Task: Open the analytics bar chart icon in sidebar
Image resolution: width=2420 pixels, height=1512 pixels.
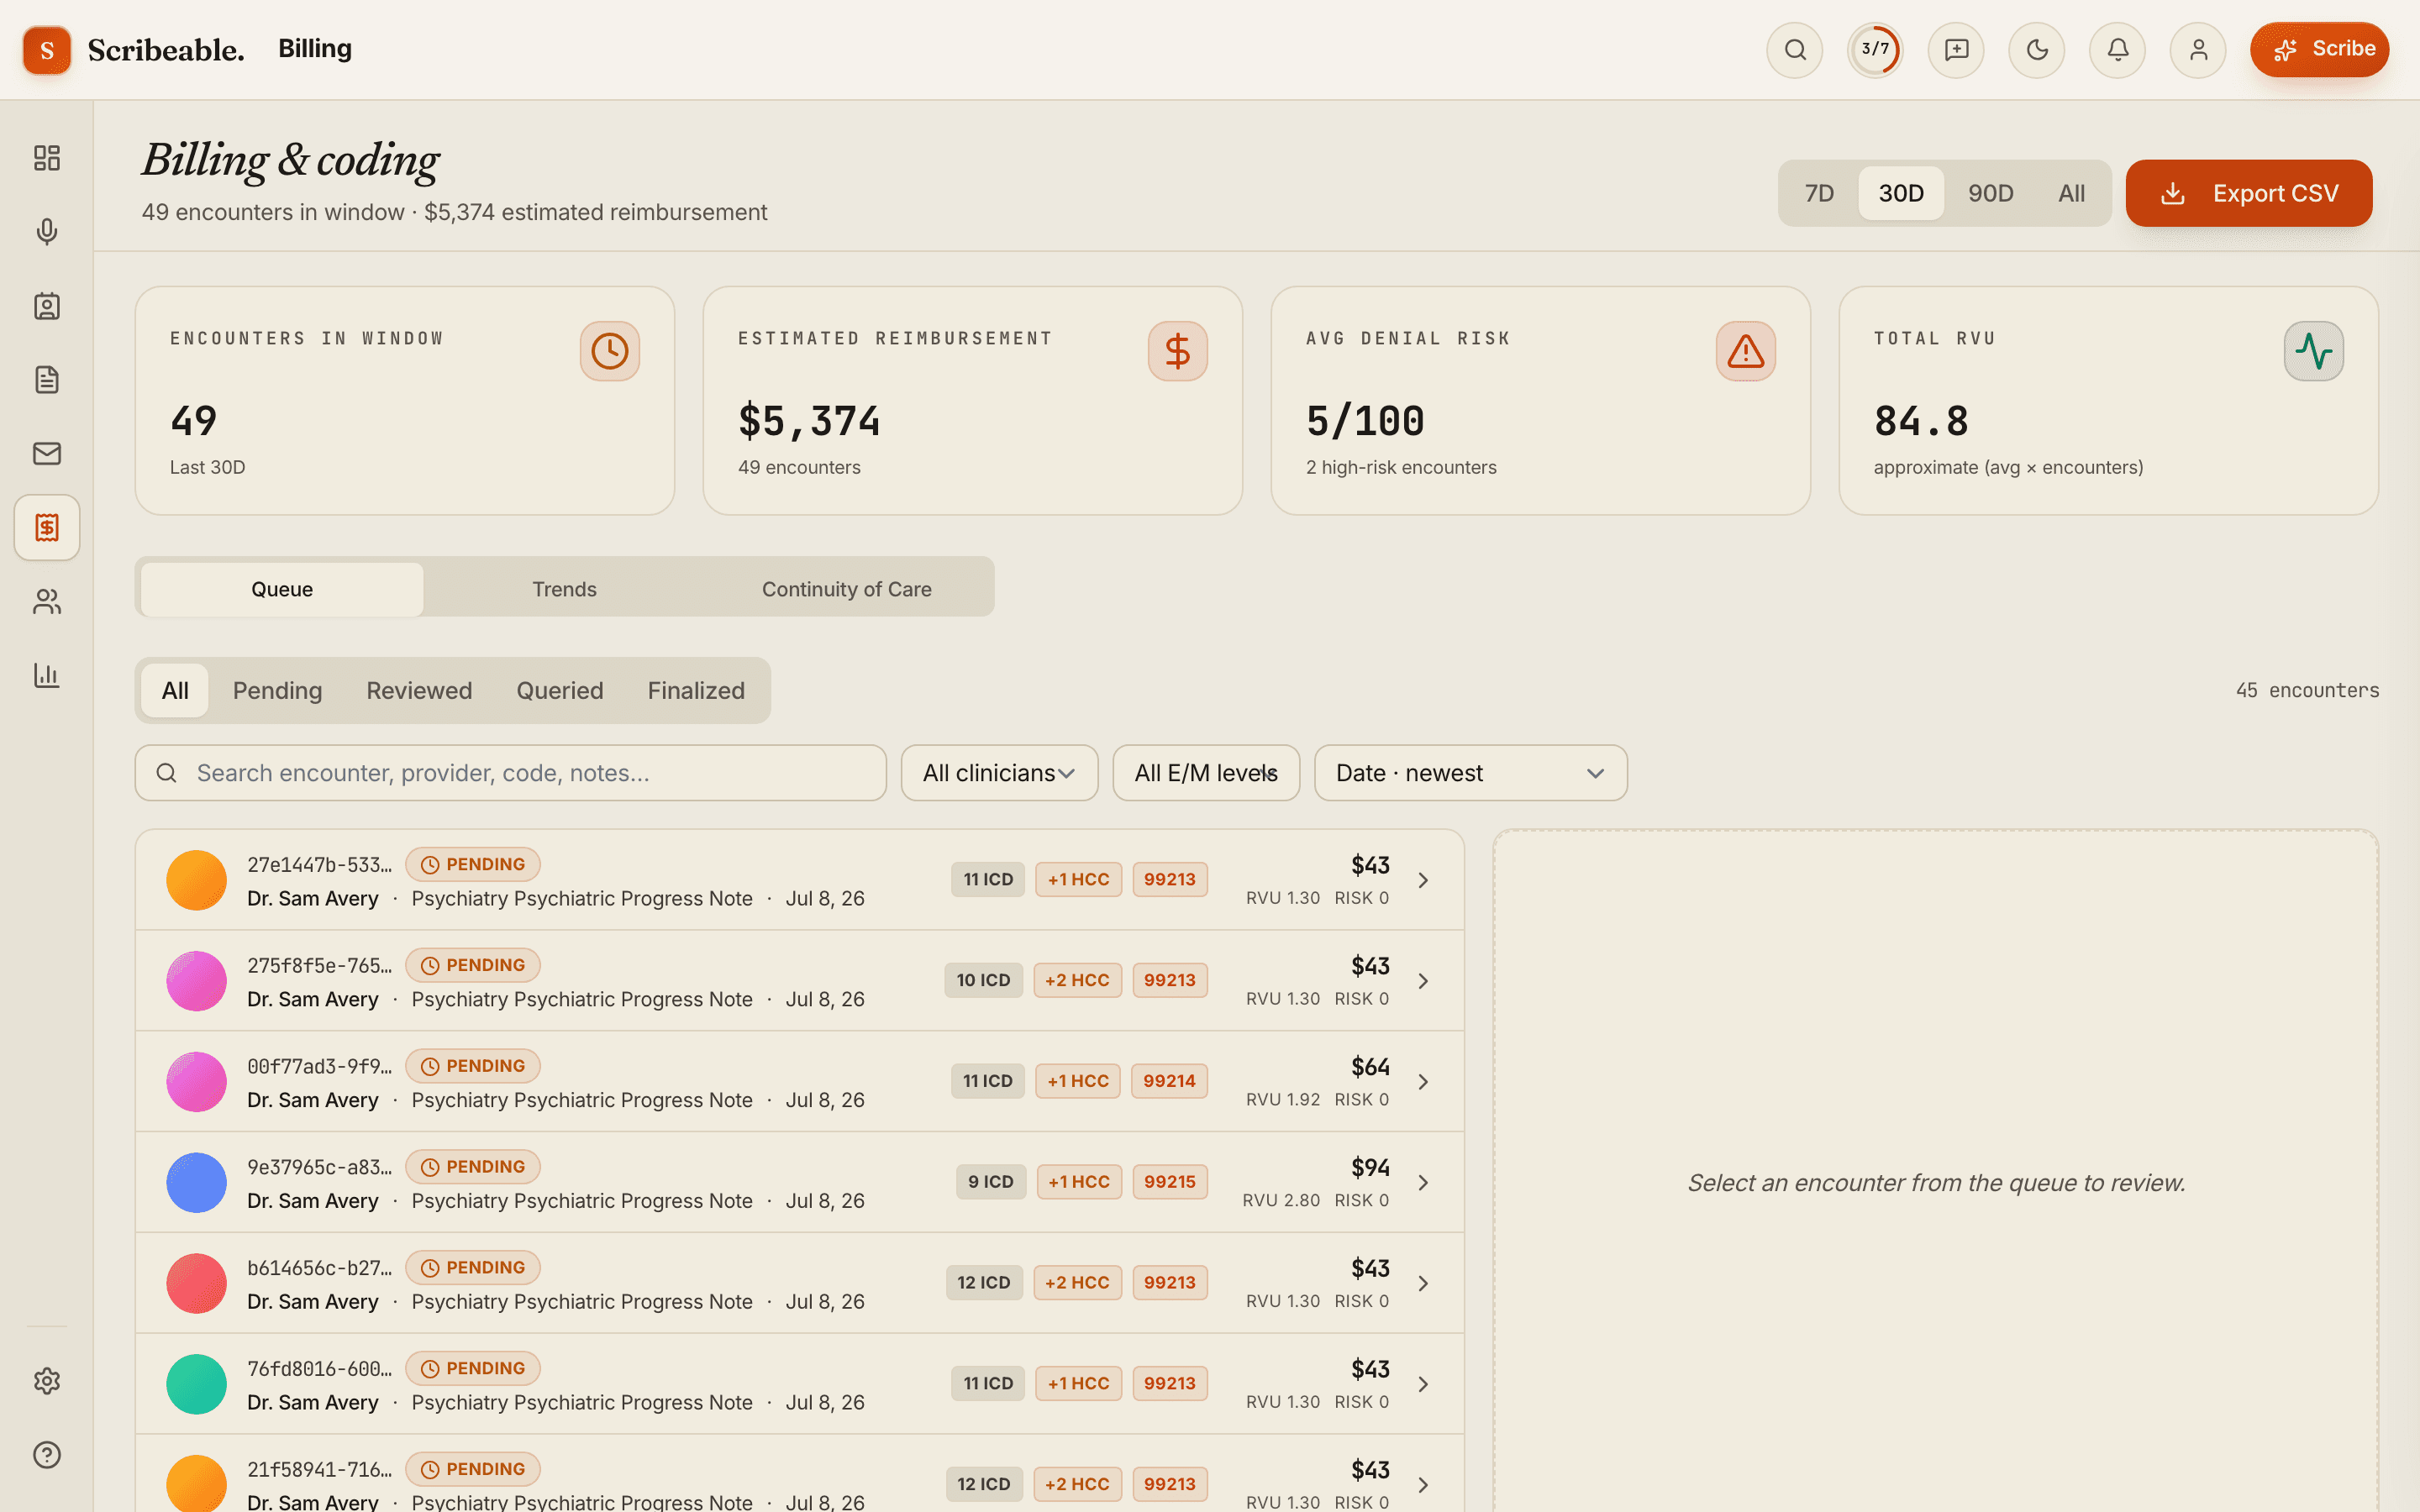Action: [x=47, y=675]
